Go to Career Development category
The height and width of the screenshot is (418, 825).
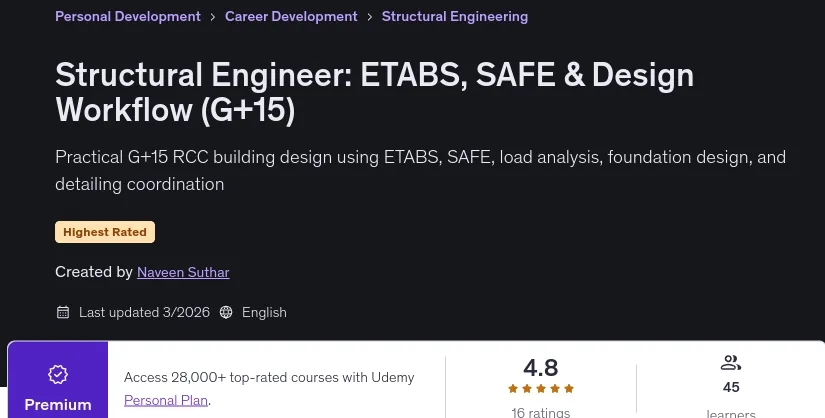pyautogui.click(x=291, y=16)
